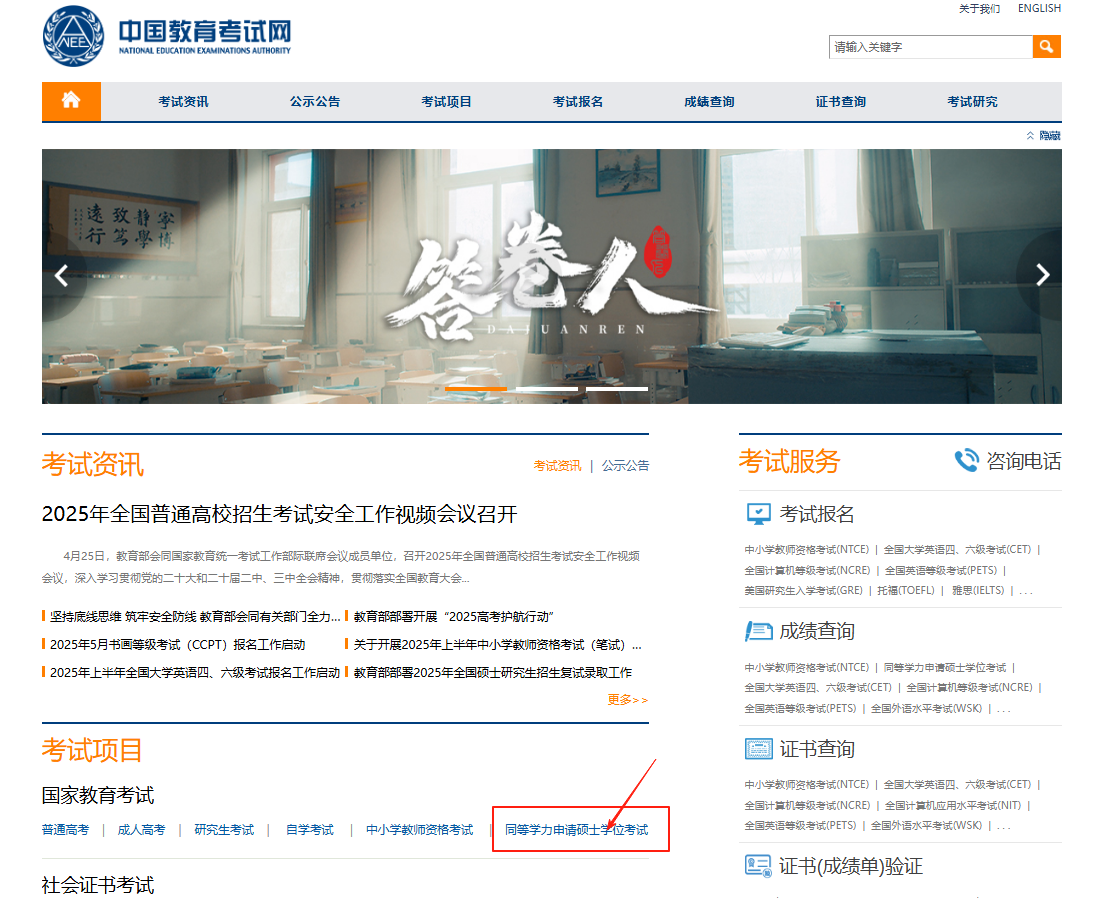This screenshot has width=1094, height=898.
Task: Open 全国外语水平考试(WSK) under 成绩查询
Action: coord(927,708)
